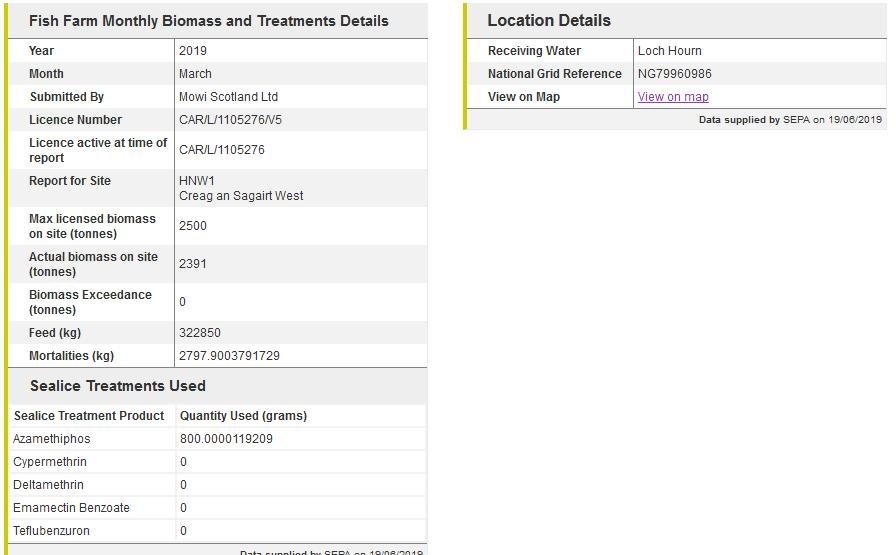Viewport: 896px width, 555px height.
Task: Click mortalities value 2797.9003791729
Action: coord(229,356)
